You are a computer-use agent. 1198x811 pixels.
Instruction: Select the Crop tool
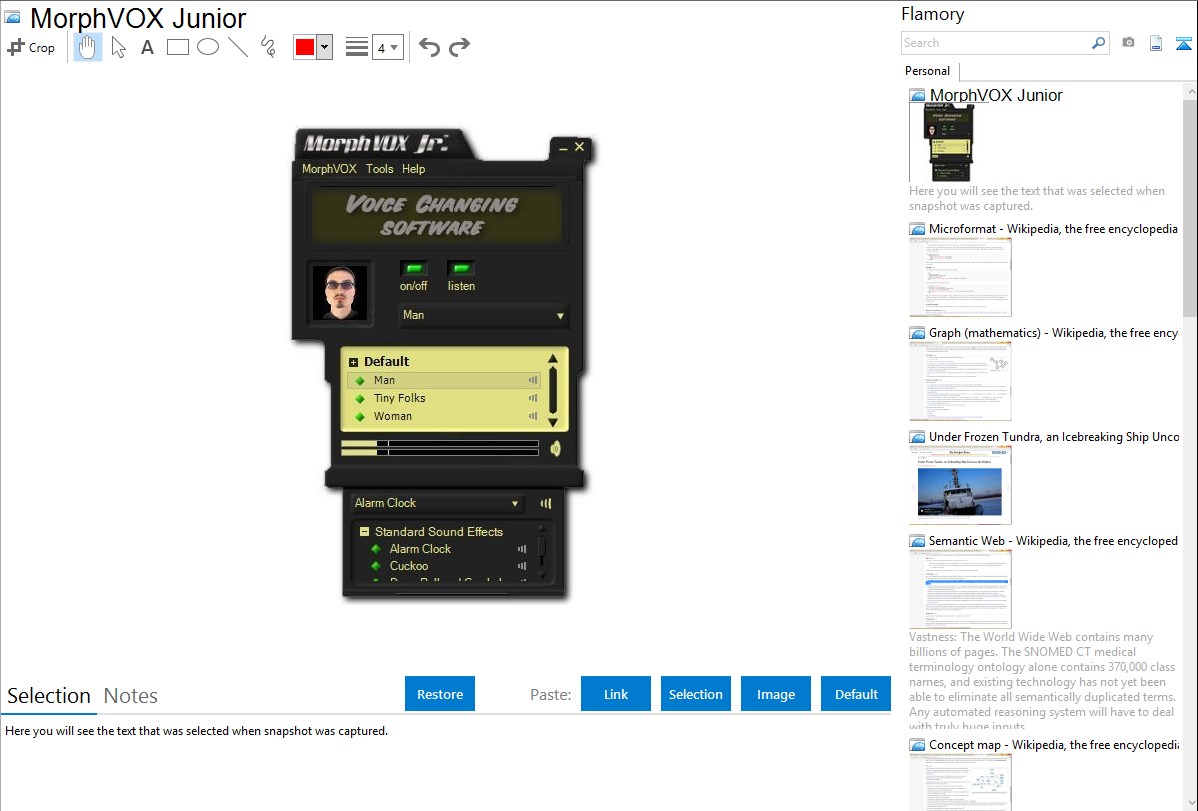click(31, 47)
